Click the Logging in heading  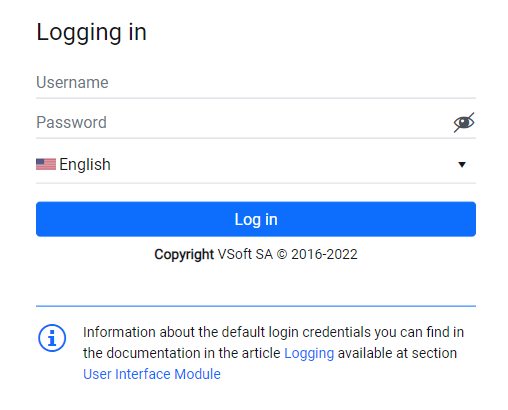91,33
